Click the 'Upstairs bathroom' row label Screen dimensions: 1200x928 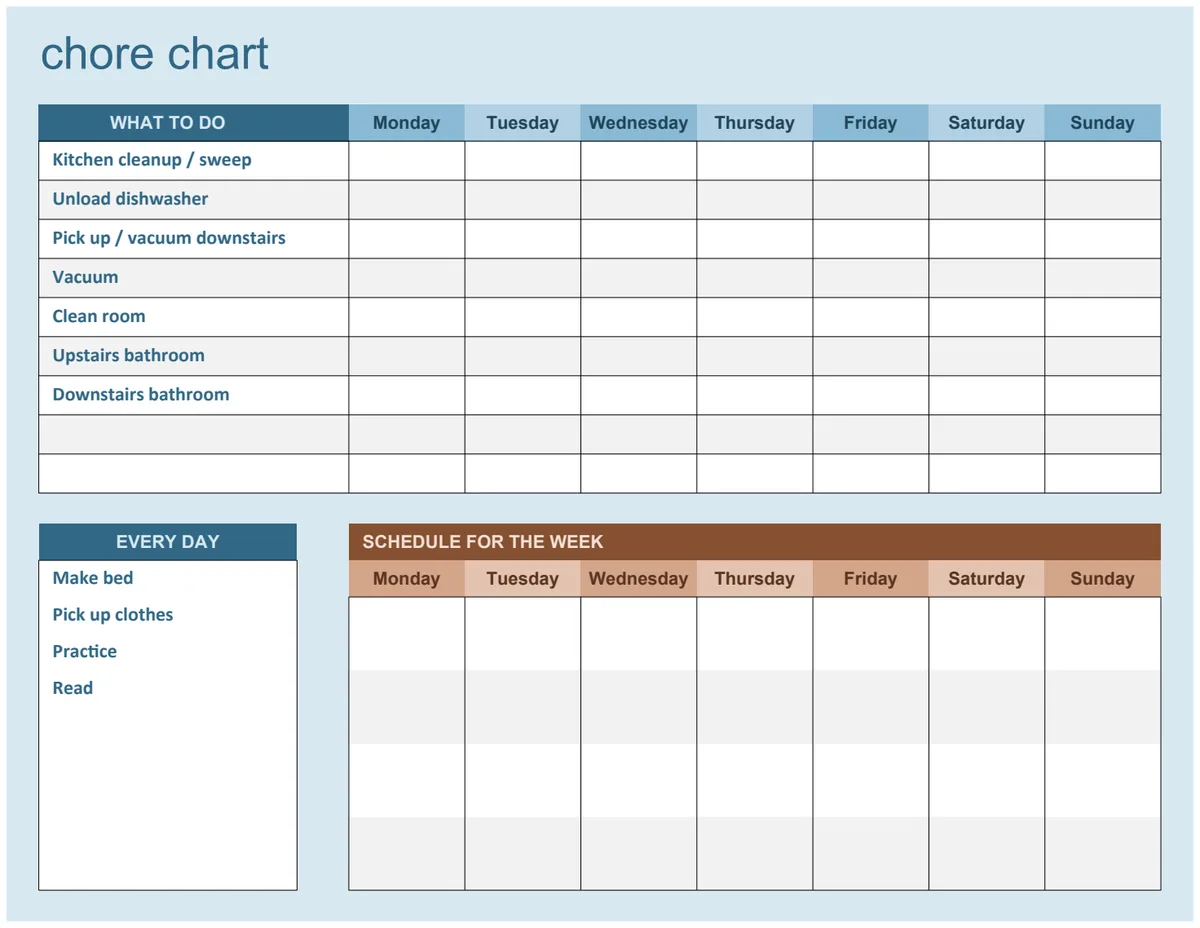128,355
